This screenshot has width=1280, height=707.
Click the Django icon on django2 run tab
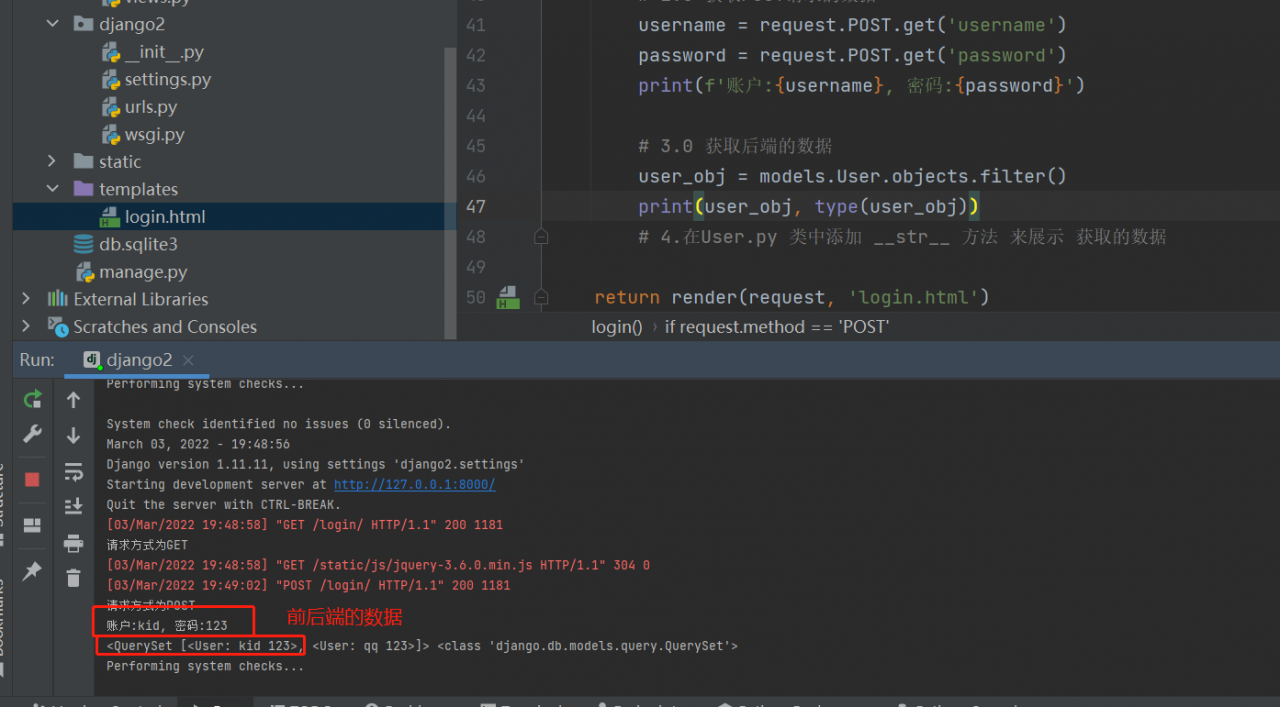pyautogui.click(x=92, y=360)
